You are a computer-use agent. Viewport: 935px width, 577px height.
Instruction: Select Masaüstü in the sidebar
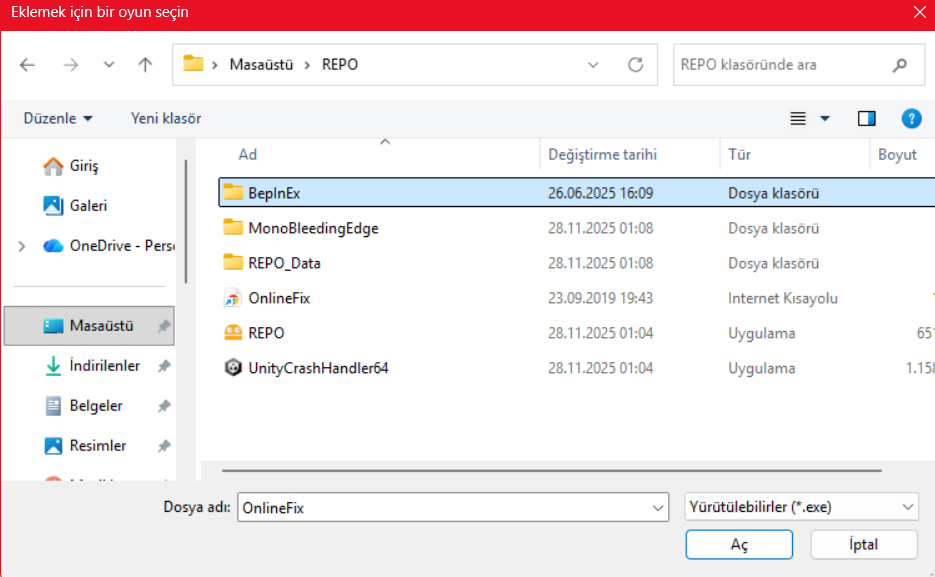click(89, 325)
